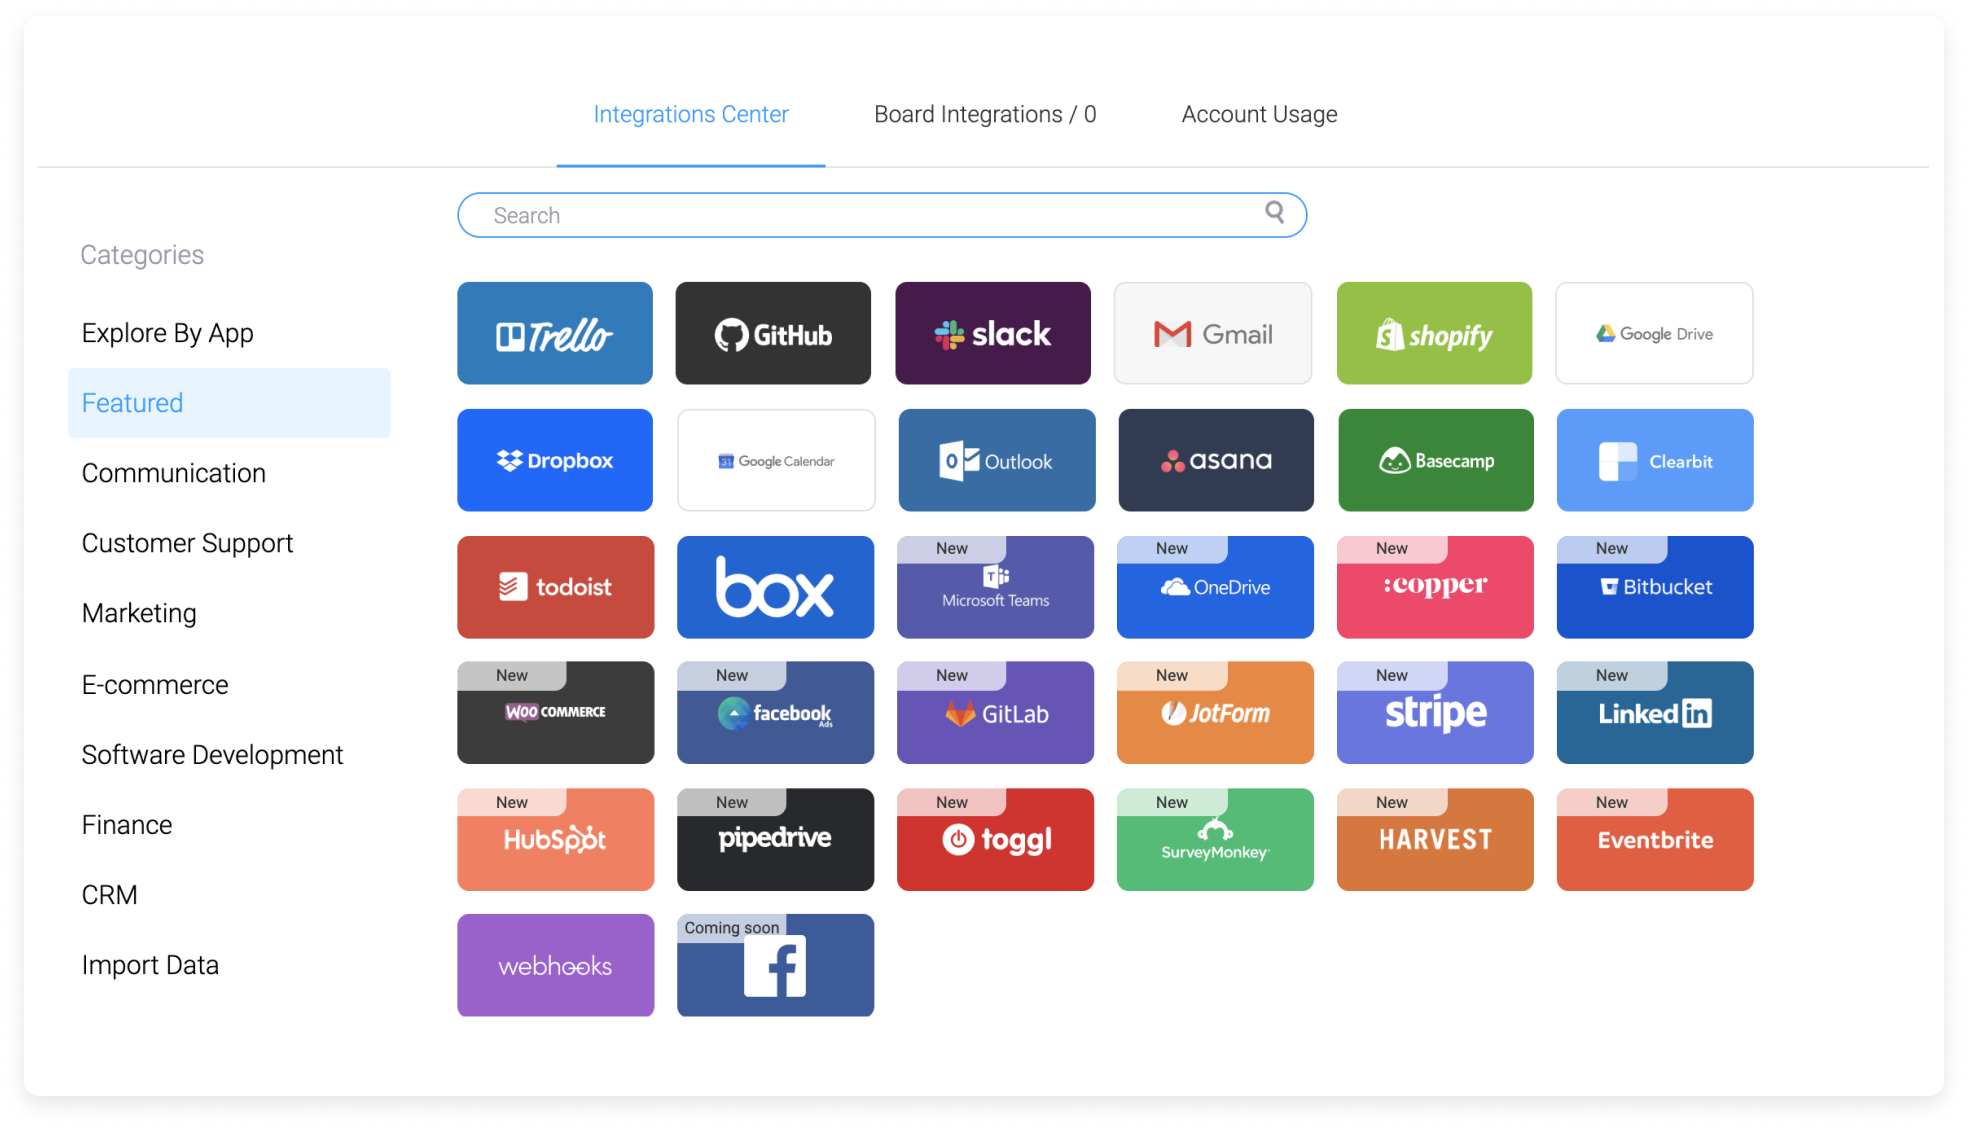Open the Shopify integration

[1433, 334]
